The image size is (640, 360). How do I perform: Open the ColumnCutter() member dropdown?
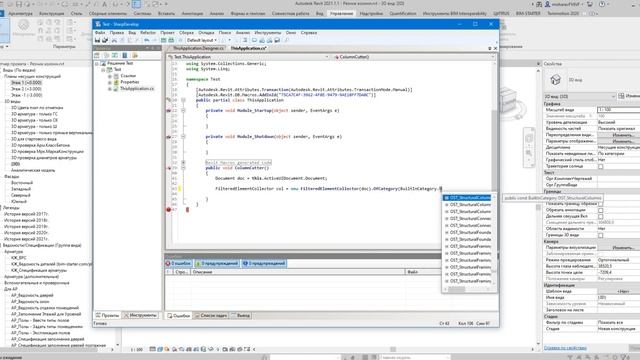click(x=414, y=57)
